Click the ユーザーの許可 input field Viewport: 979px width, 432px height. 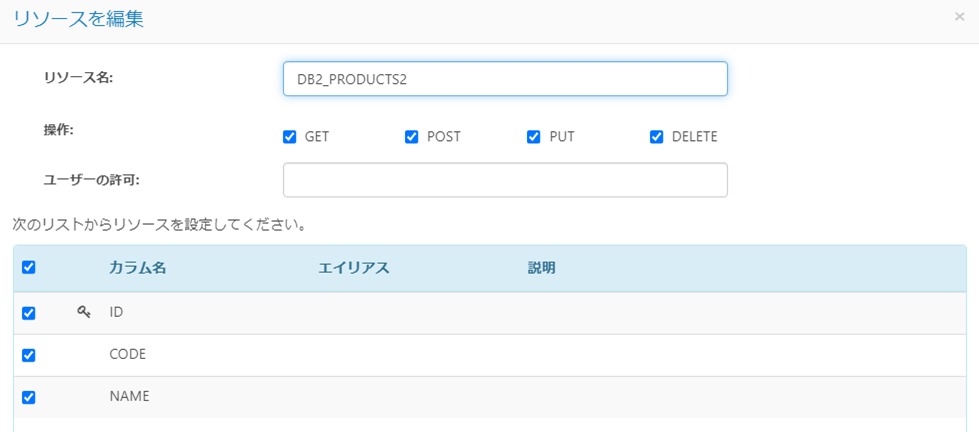pos(505,180)
